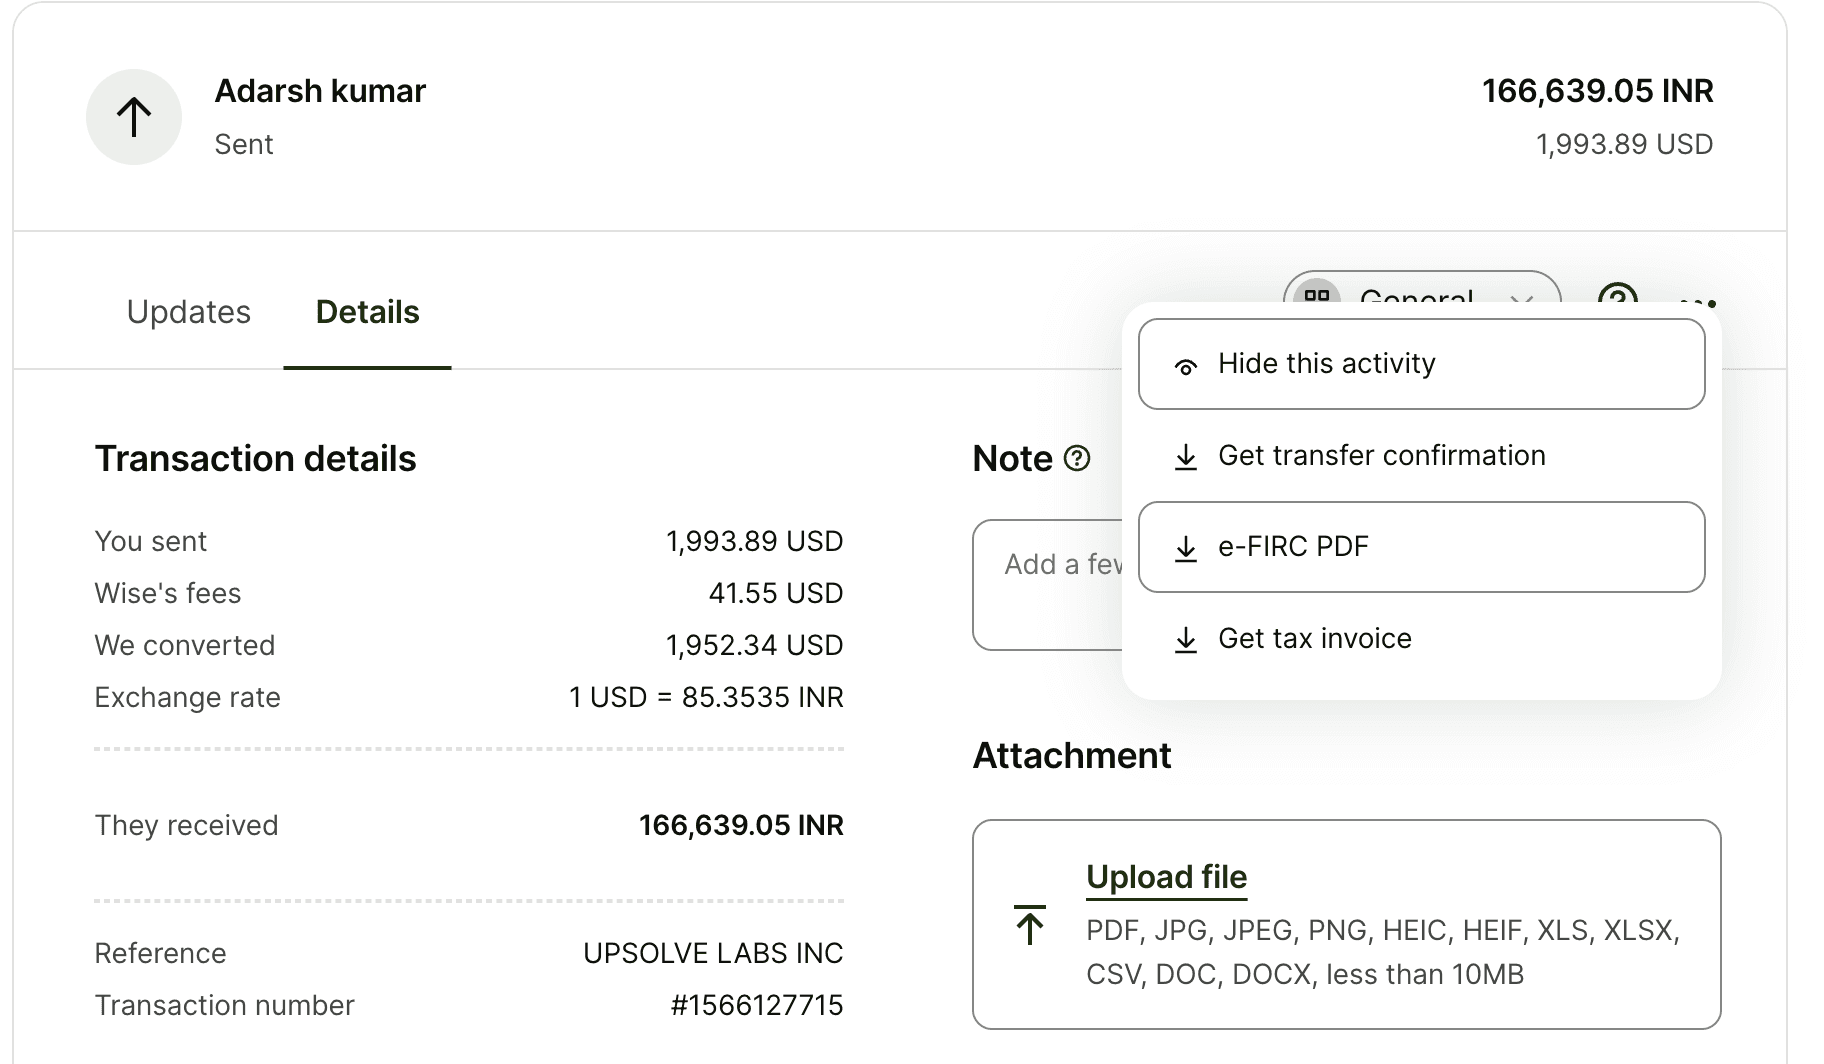Click You sent value 1,993.89 USD
Viewport: 1824px width, 1064px height.
pyautogui.click(x=754, y=541)
